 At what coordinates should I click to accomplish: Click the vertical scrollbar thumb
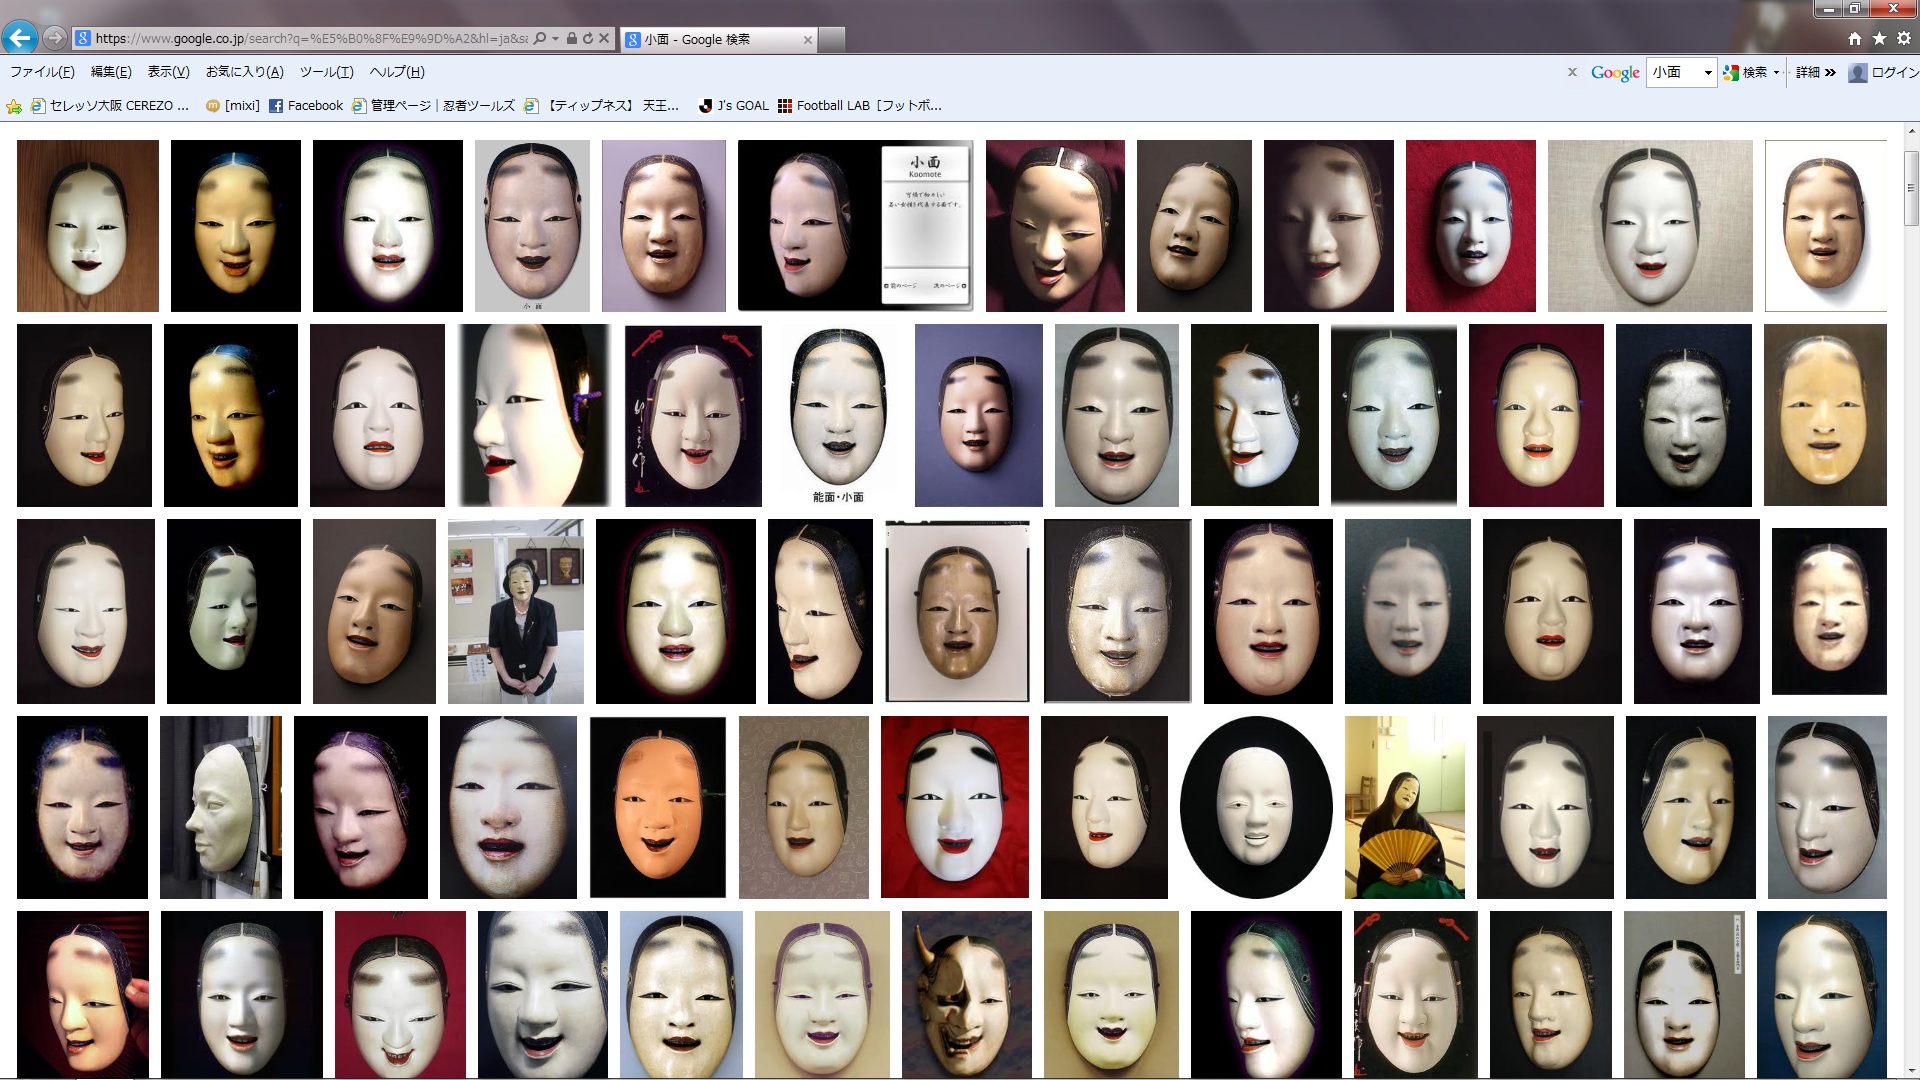[x=1911, y=188]
